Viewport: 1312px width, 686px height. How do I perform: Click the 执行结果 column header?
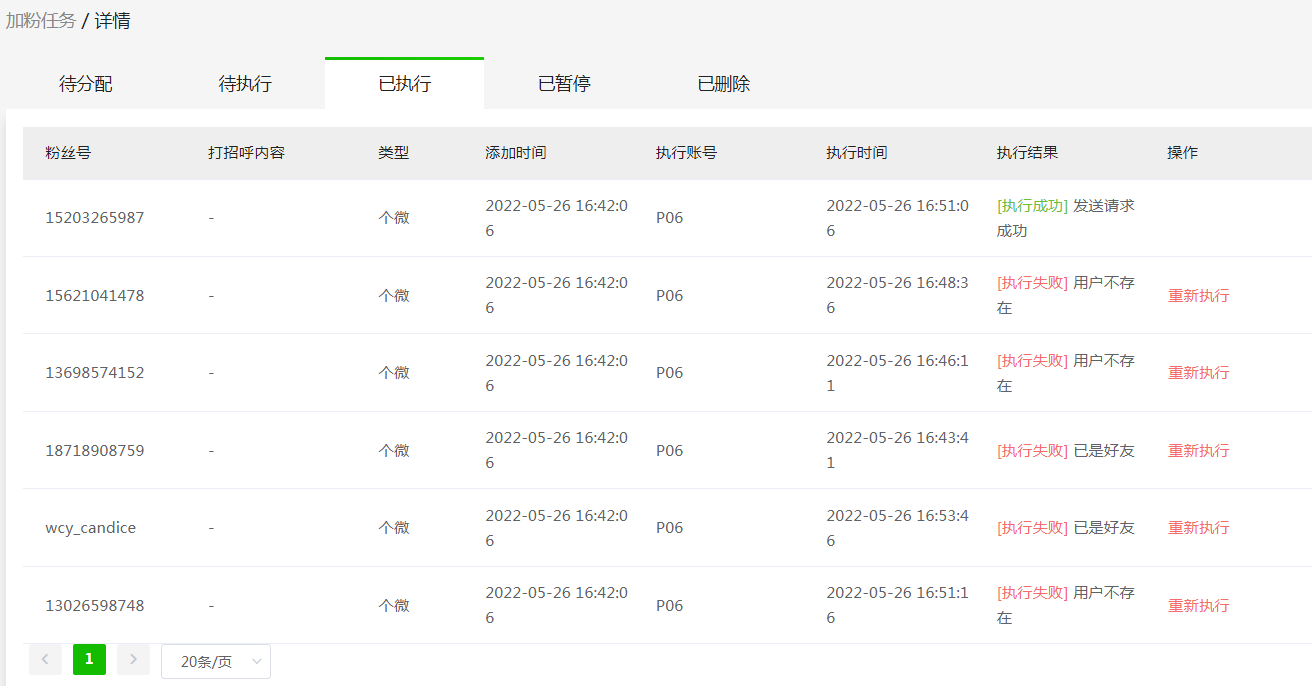(x=1027, y=153)
